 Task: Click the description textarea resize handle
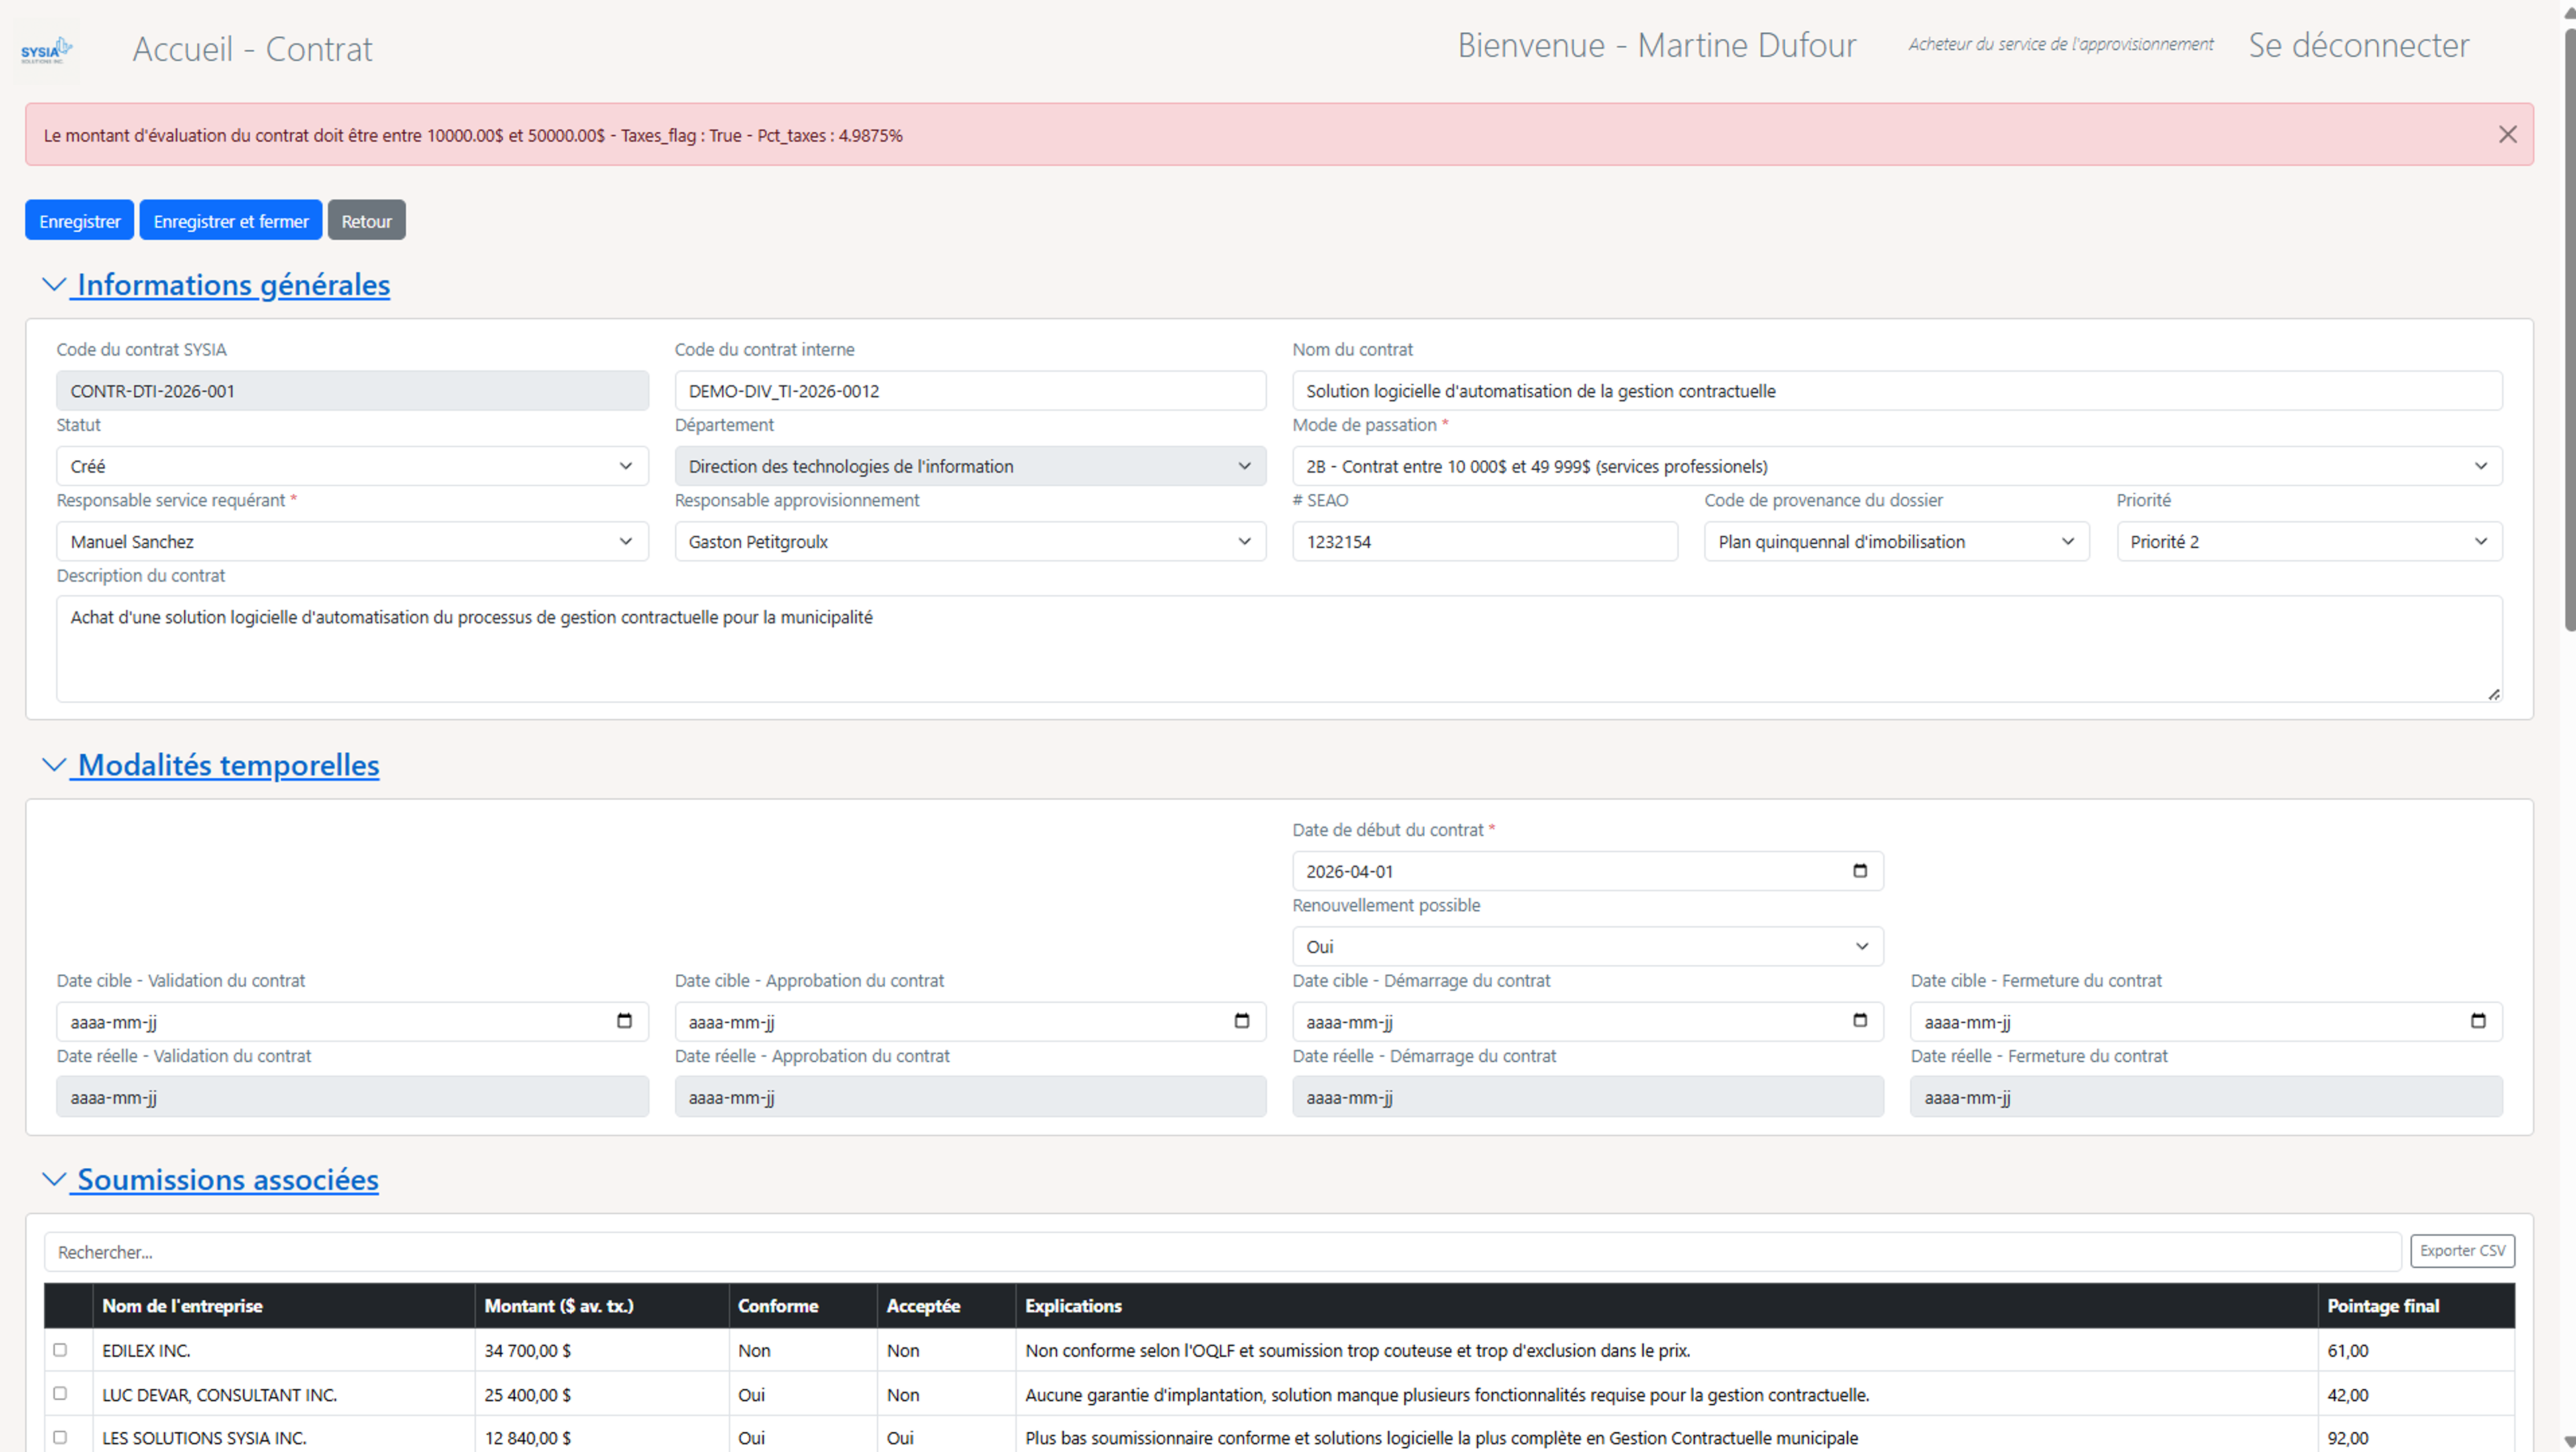point(2494,694)
